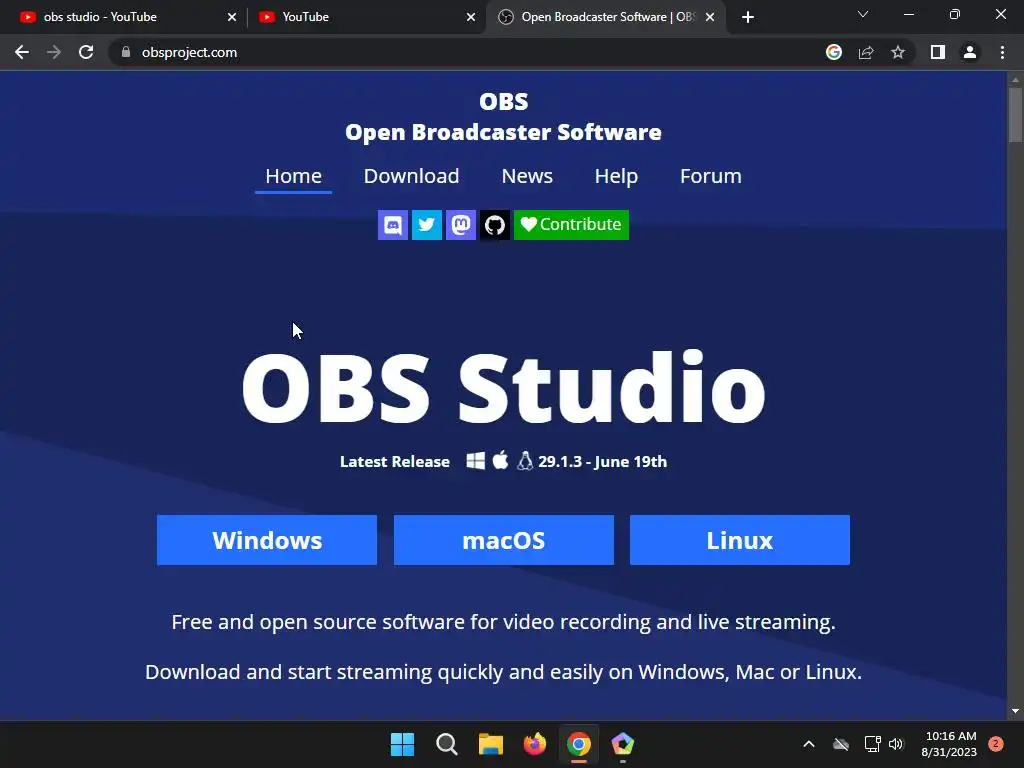Image resolution: width=1024 pixels, height=768 pixels.
Task: Open the Forum navigation link
Action: [711, 176]
